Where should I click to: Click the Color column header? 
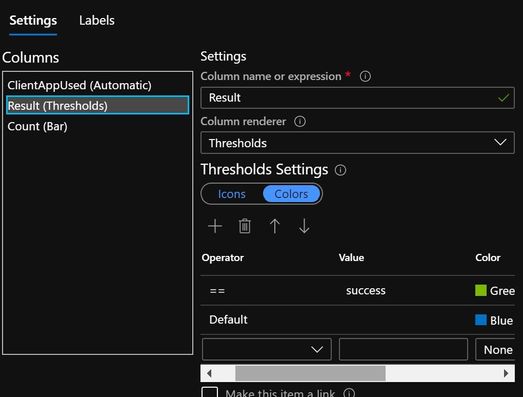tap(488, 258)
